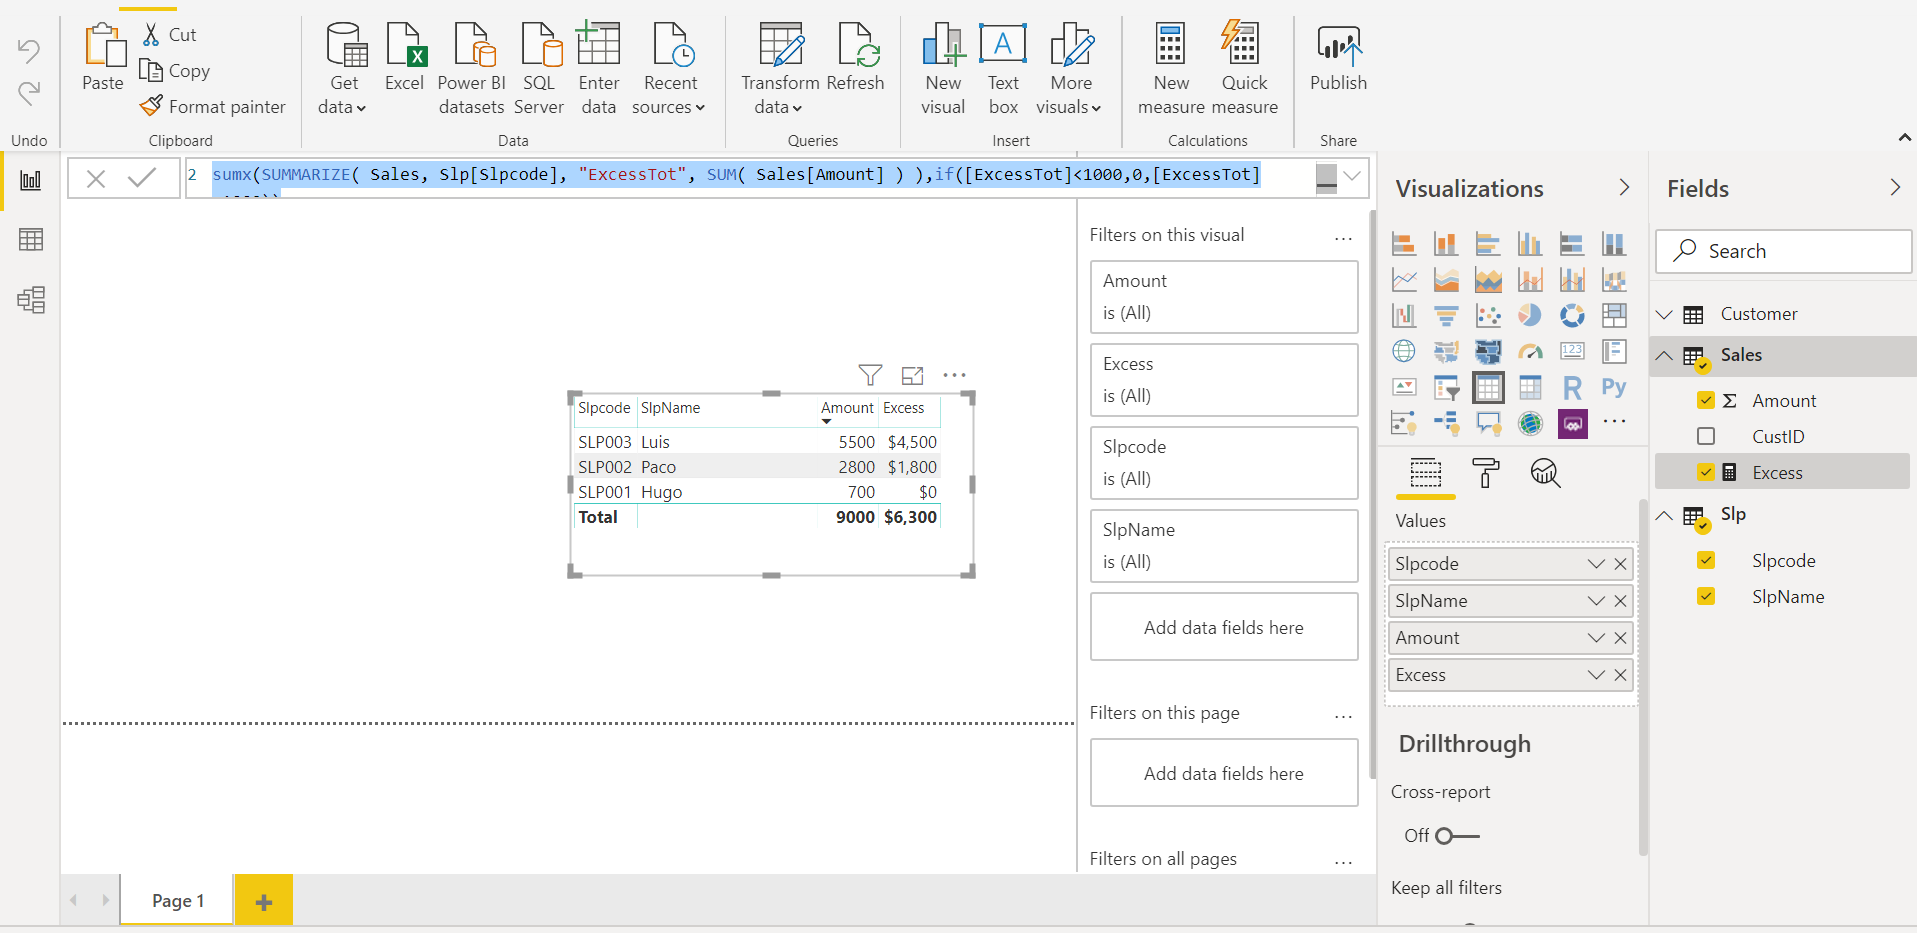This screenshot has height=933, width=1917.
Task: Open the Analytics magnifier tab
Action: (1546, 473)
